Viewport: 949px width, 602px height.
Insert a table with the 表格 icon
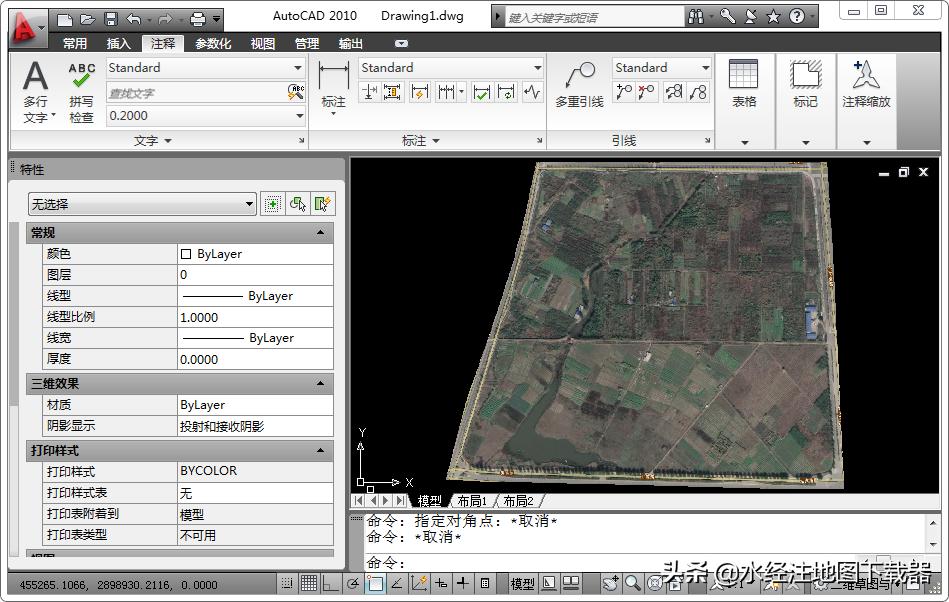coord(744,84)
